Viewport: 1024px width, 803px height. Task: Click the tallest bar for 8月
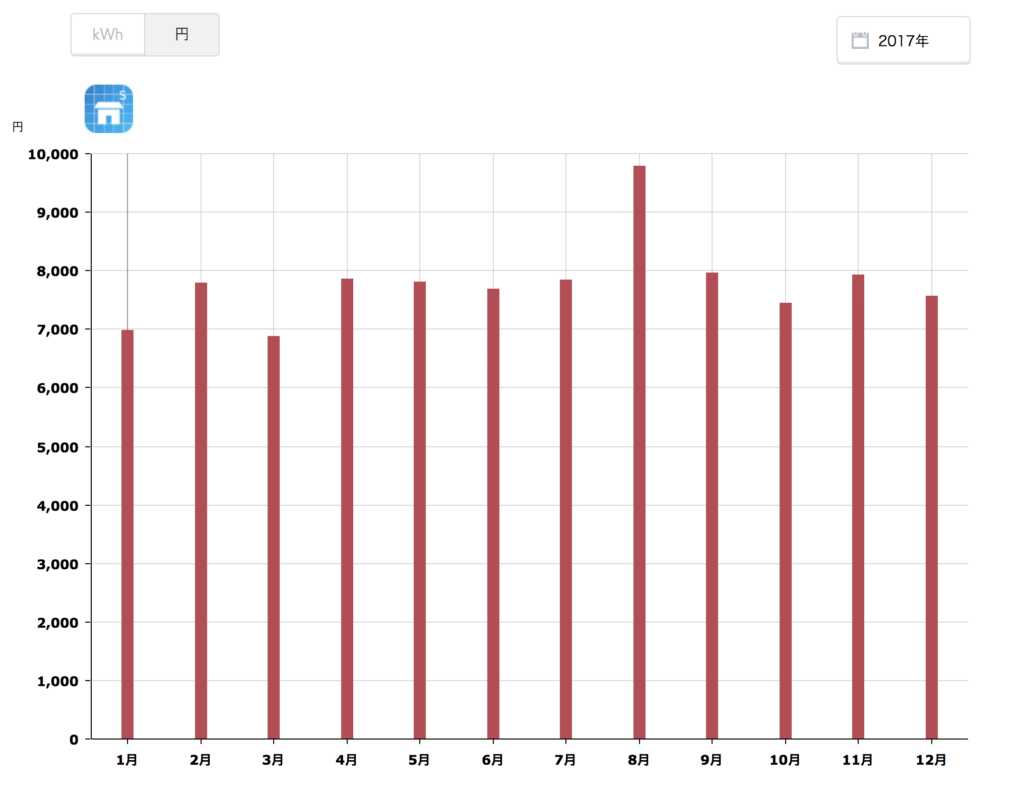[x=639, y=452]
